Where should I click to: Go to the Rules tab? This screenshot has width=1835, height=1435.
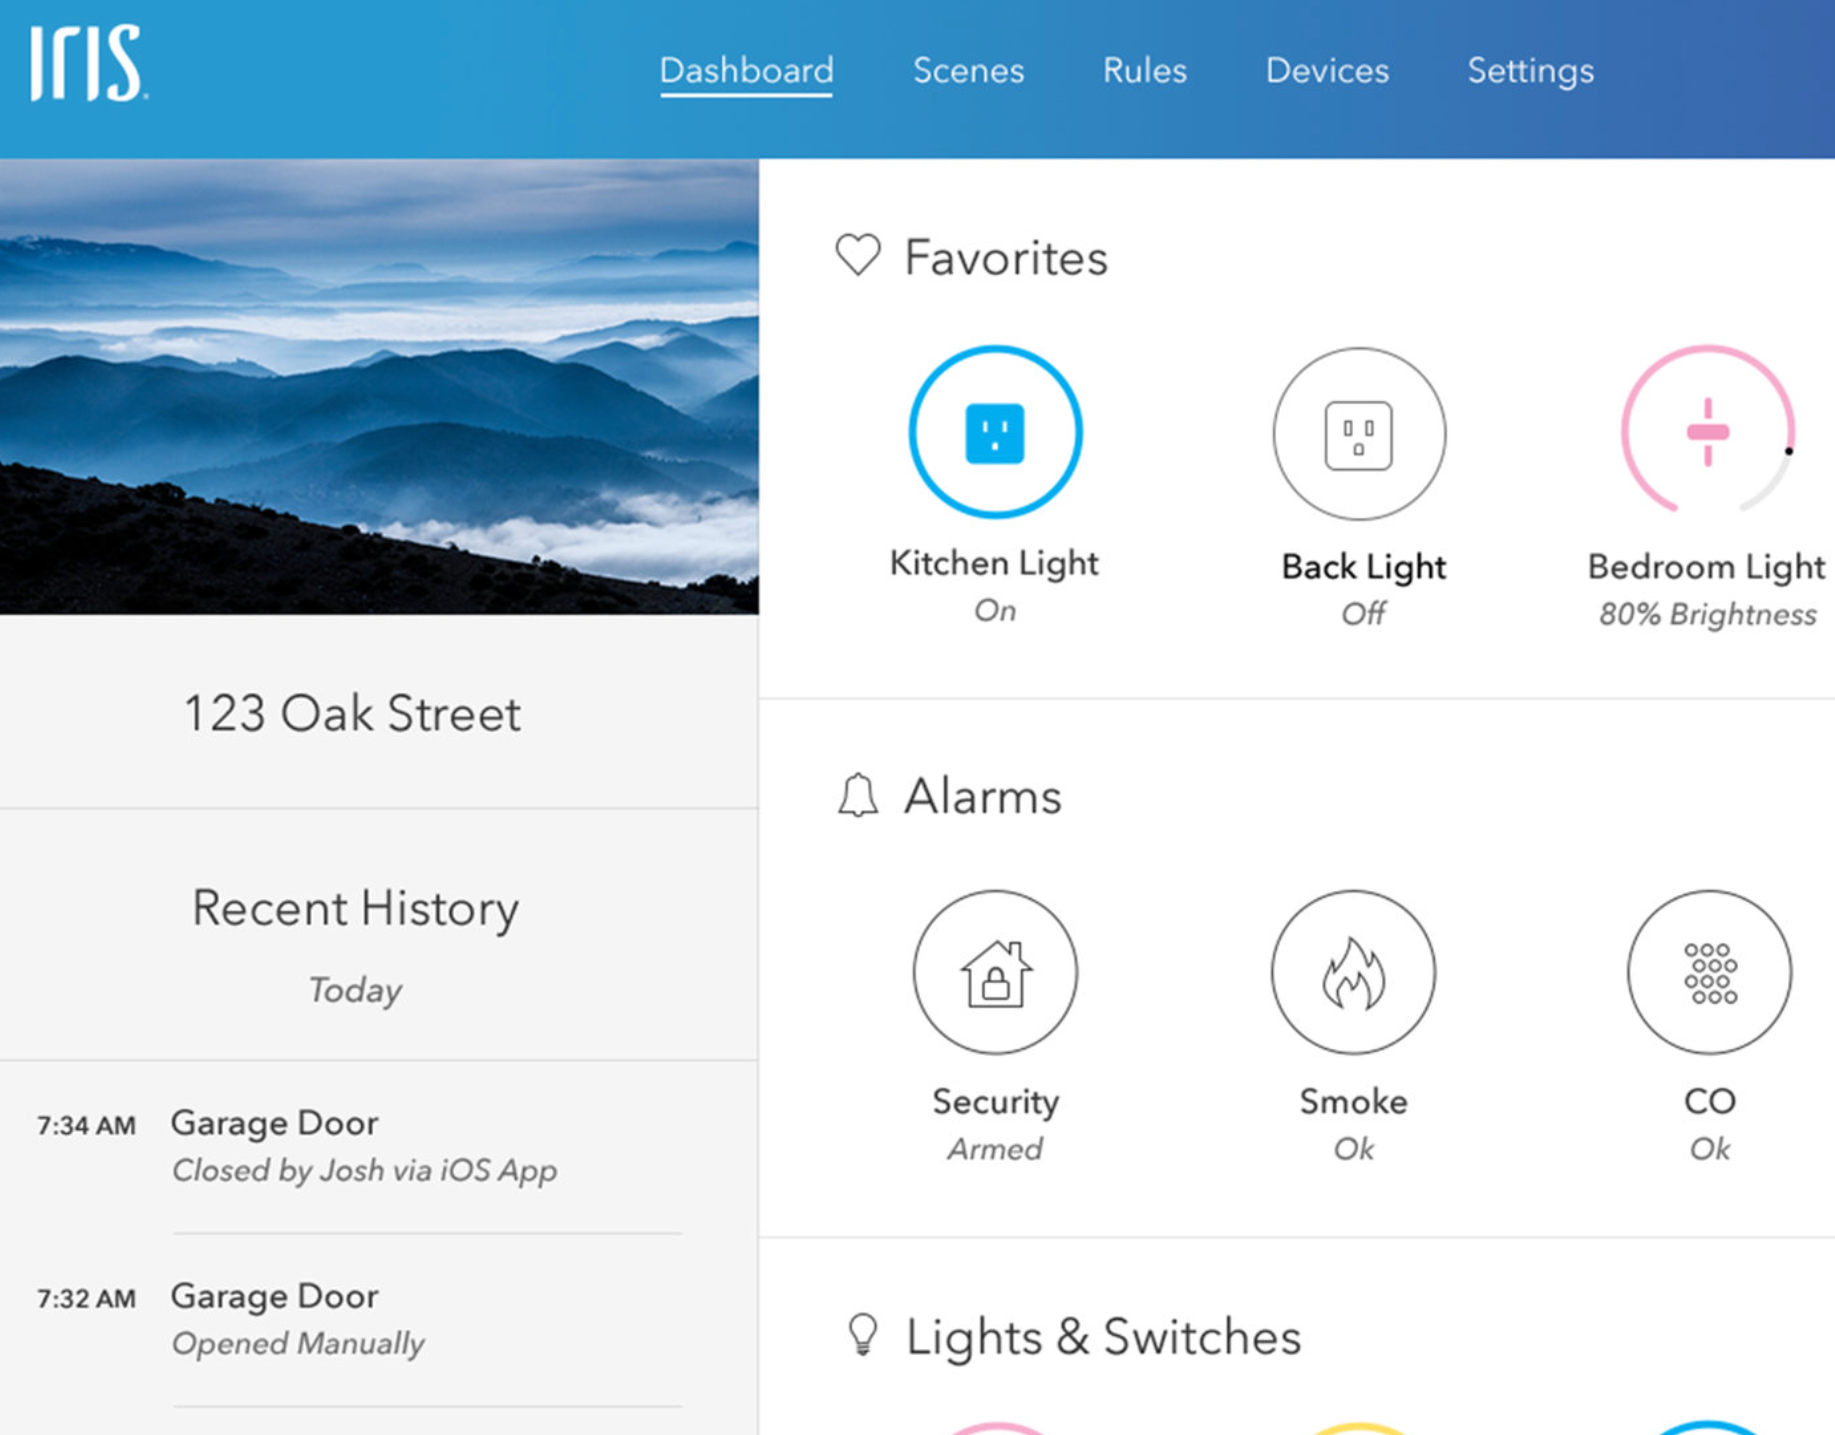click(1144, 71)
